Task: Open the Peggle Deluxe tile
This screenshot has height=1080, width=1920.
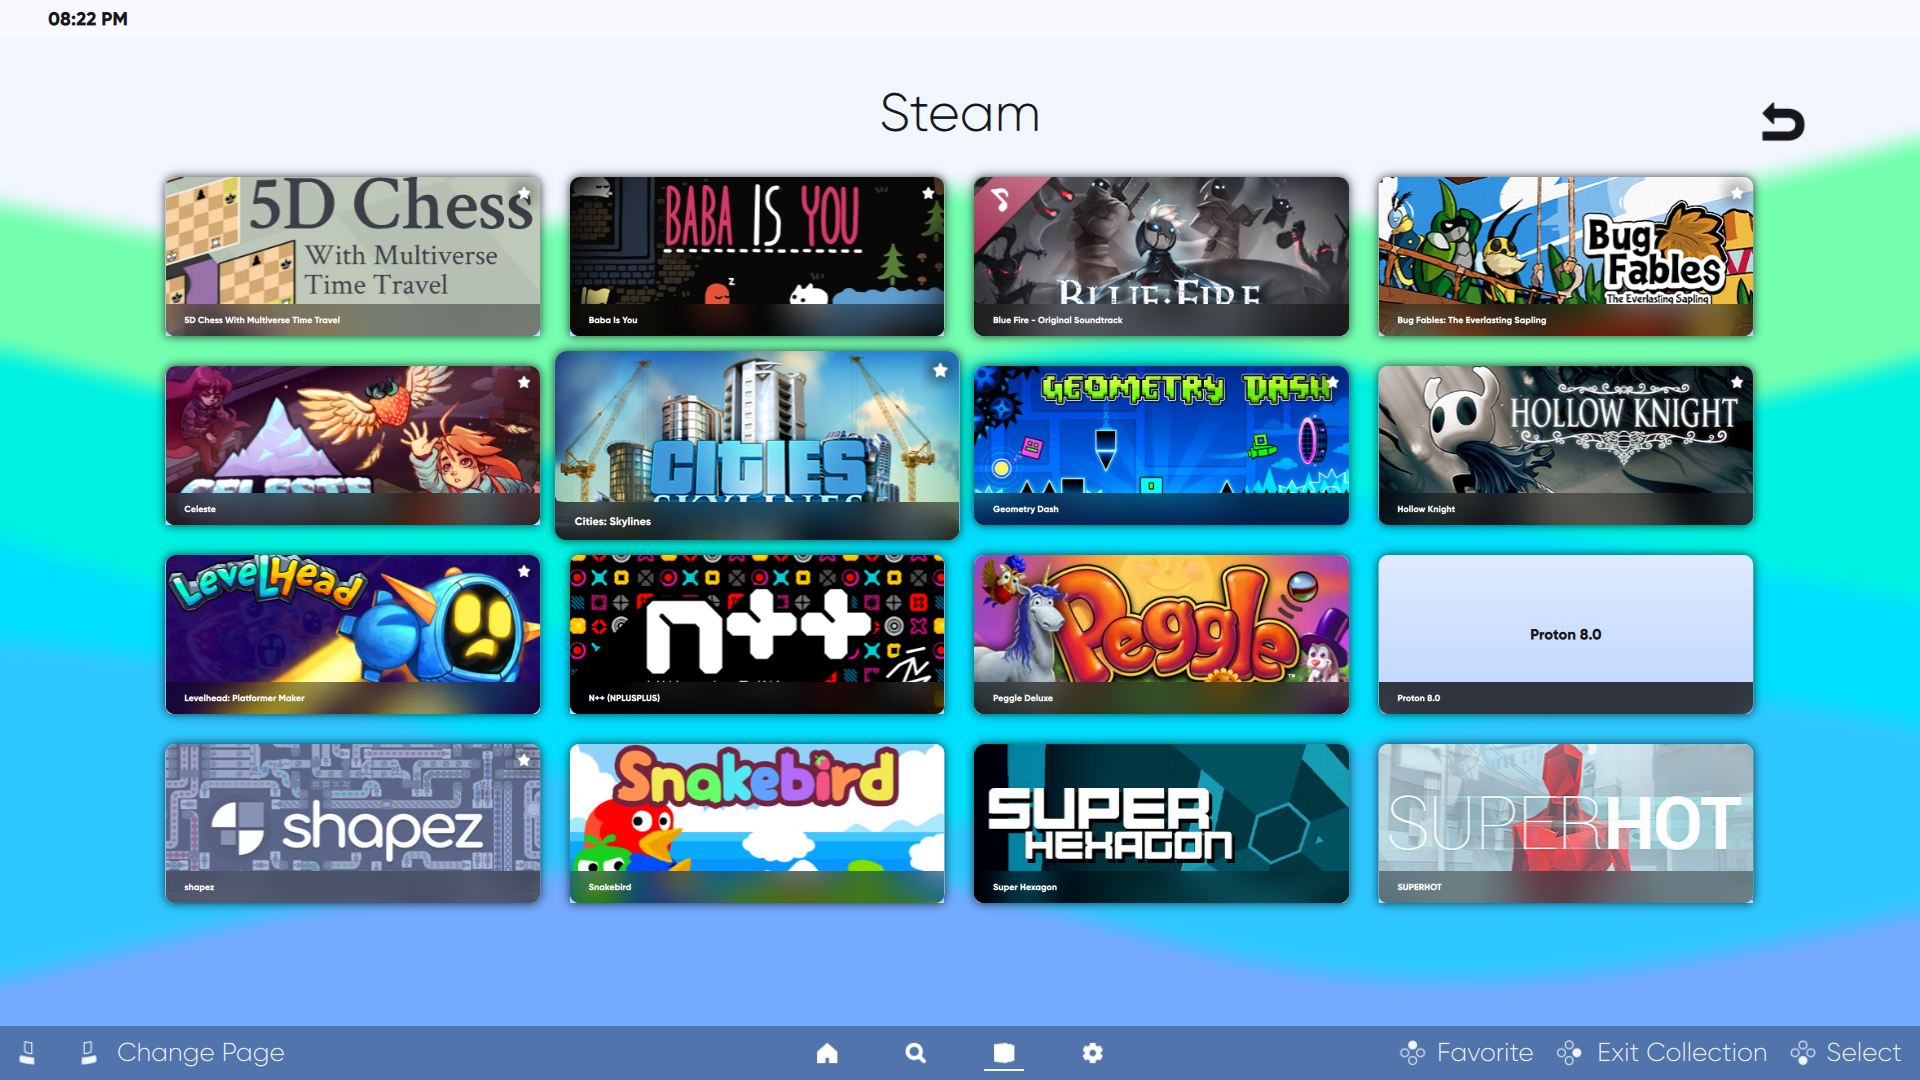Action: (x=1161, y=634)
